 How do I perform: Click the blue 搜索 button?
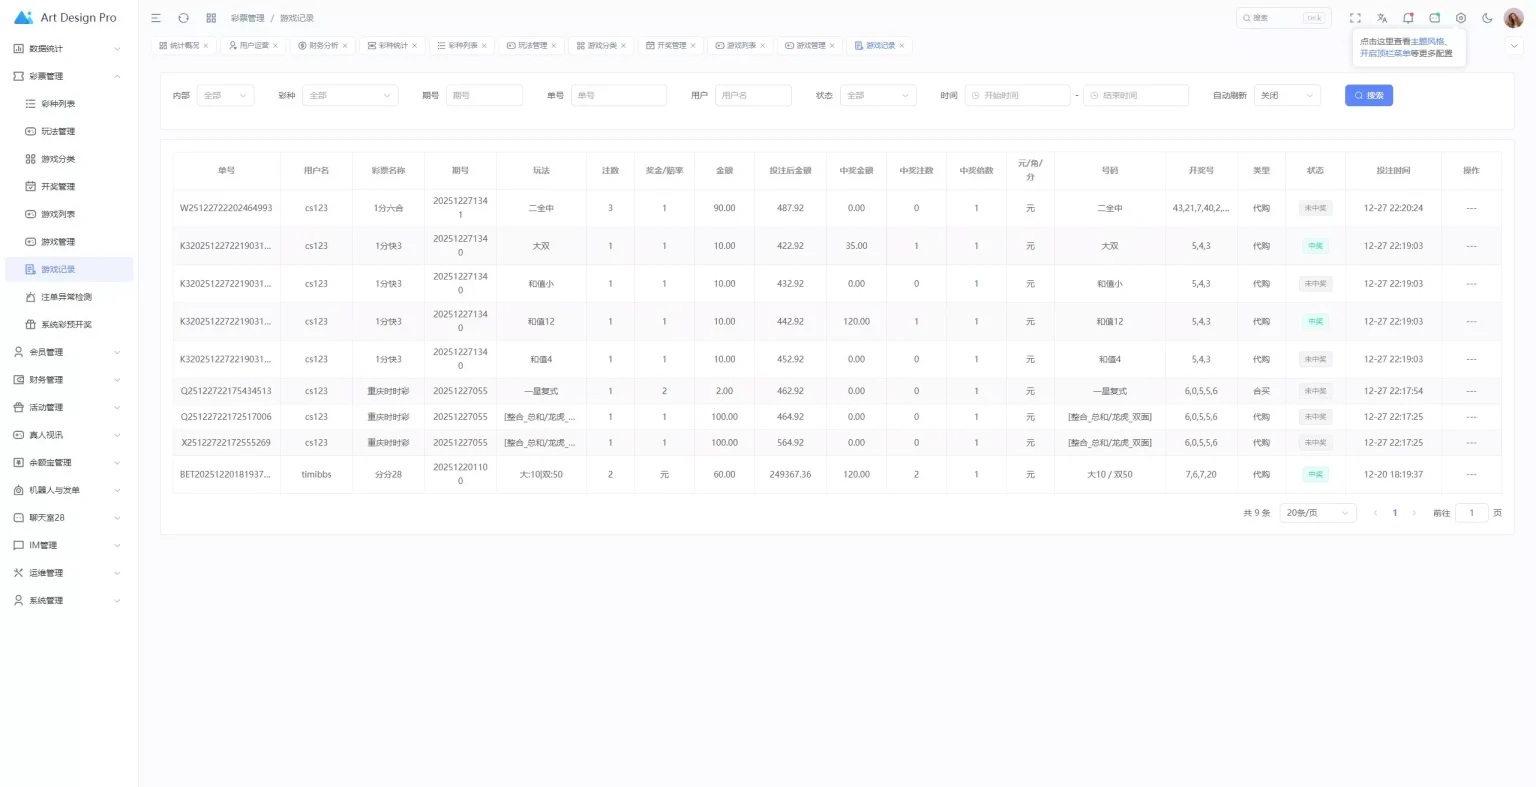pos(1368,95)
